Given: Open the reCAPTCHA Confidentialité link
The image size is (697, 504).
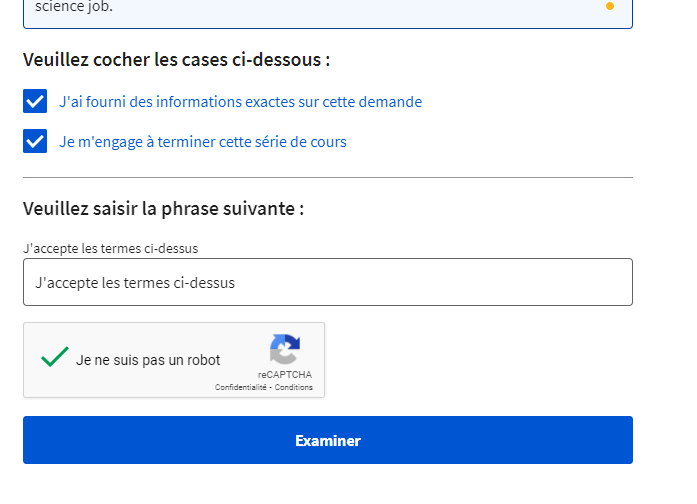Looking at the screenshot, I should point(240,387).
